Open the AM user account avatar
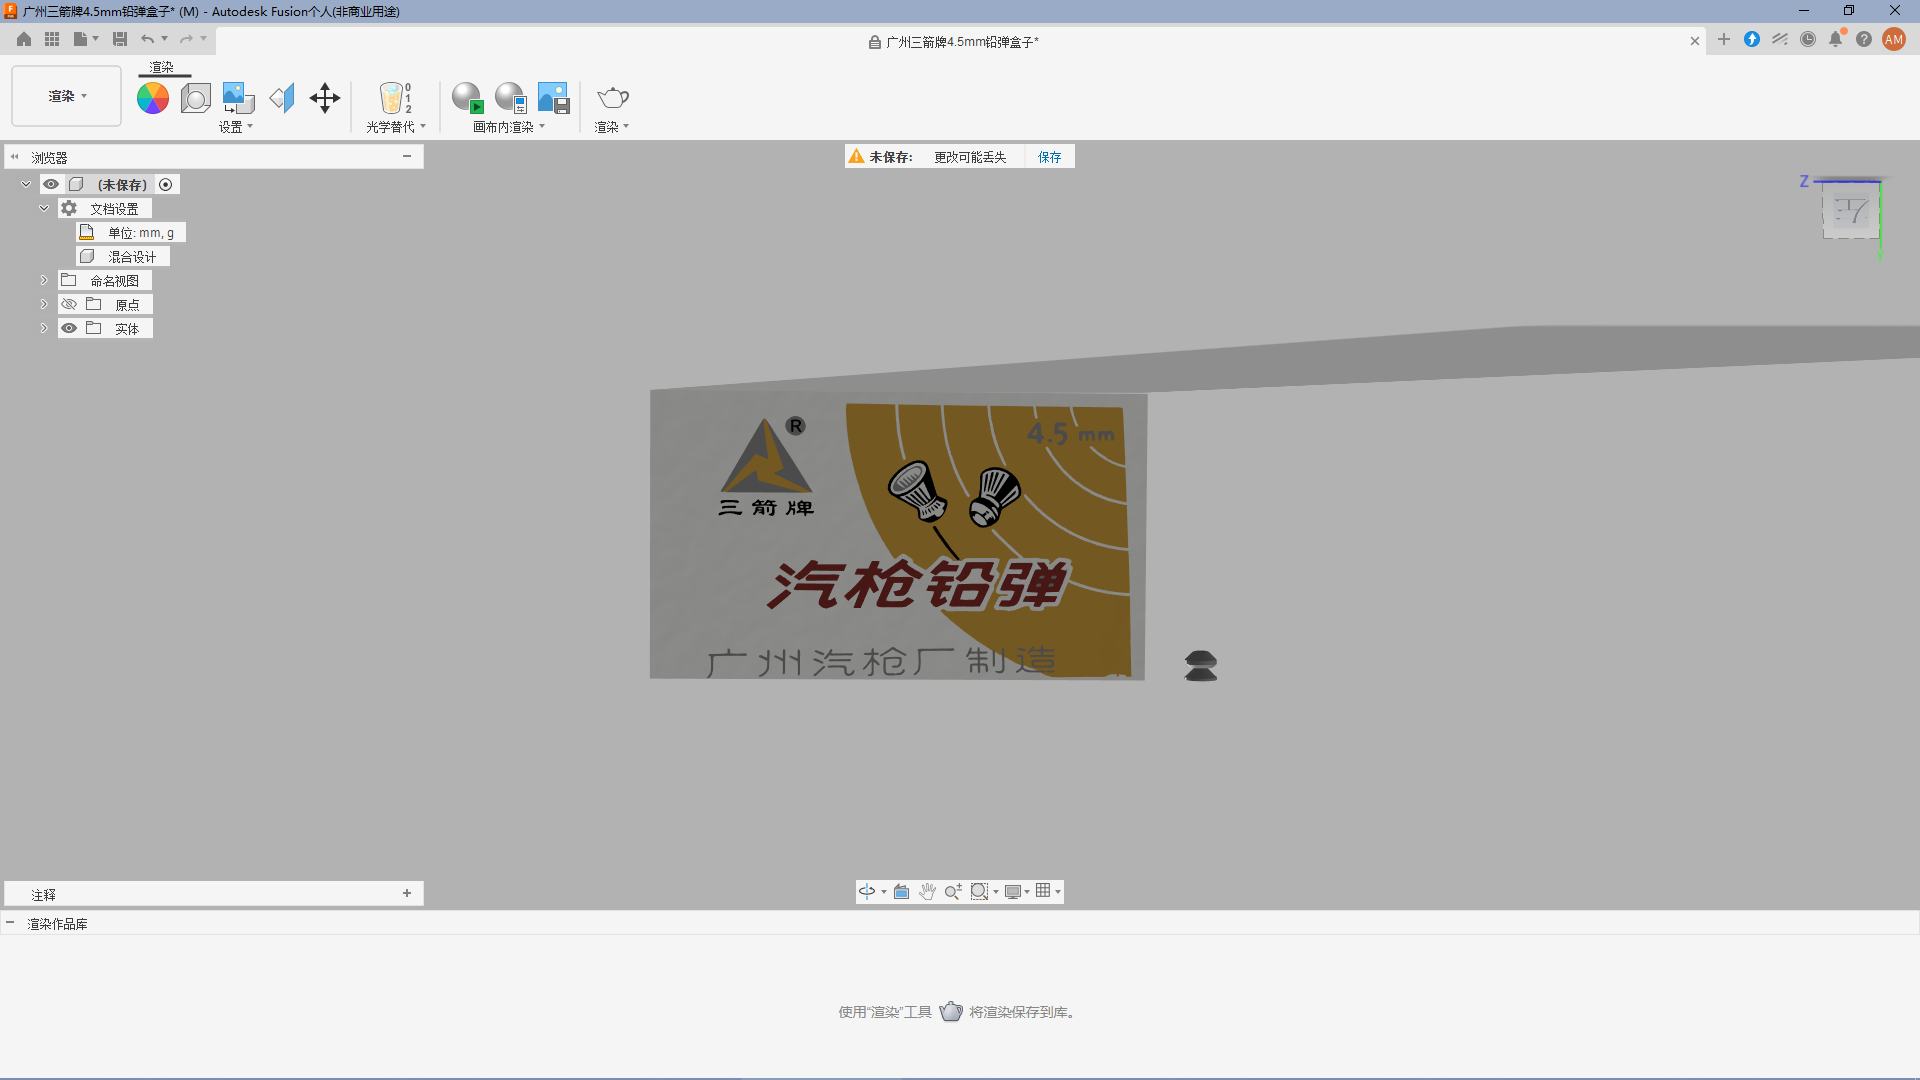The height and width of the screenshot is (1080, 1920). [1894, 39]
